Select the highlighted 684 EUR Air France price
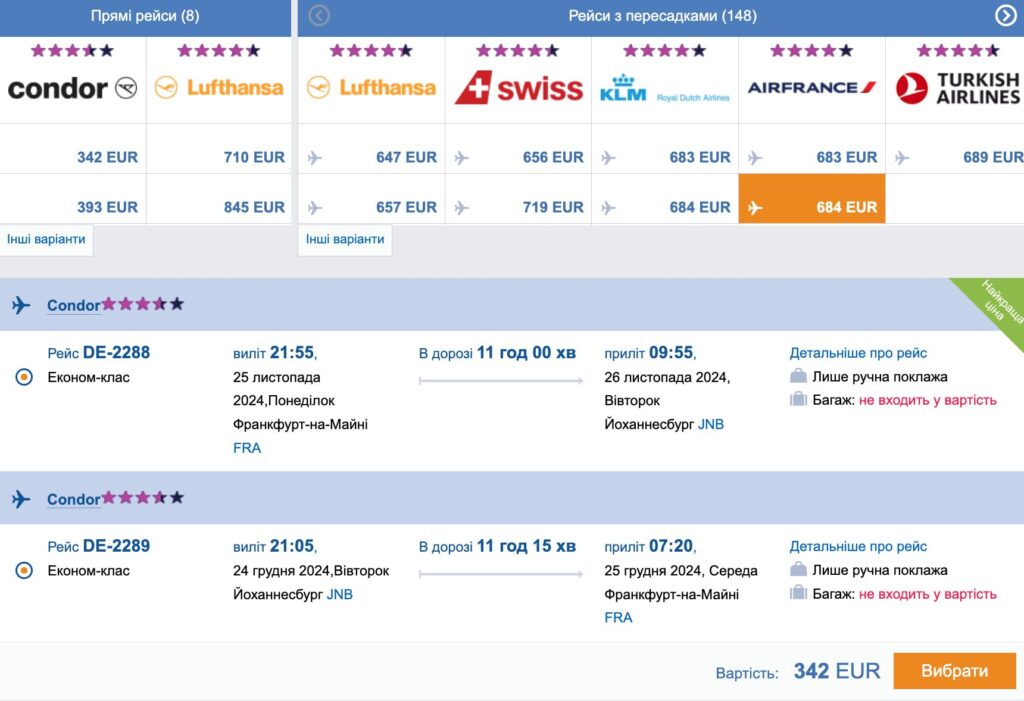Viewport: 1024px width, 701px height. click(x=811, y=207)
